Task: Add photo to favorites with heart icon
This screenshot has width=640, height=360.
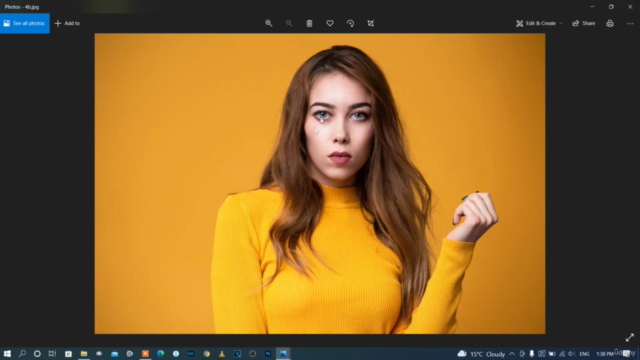Action: click(x=330, y=23)
